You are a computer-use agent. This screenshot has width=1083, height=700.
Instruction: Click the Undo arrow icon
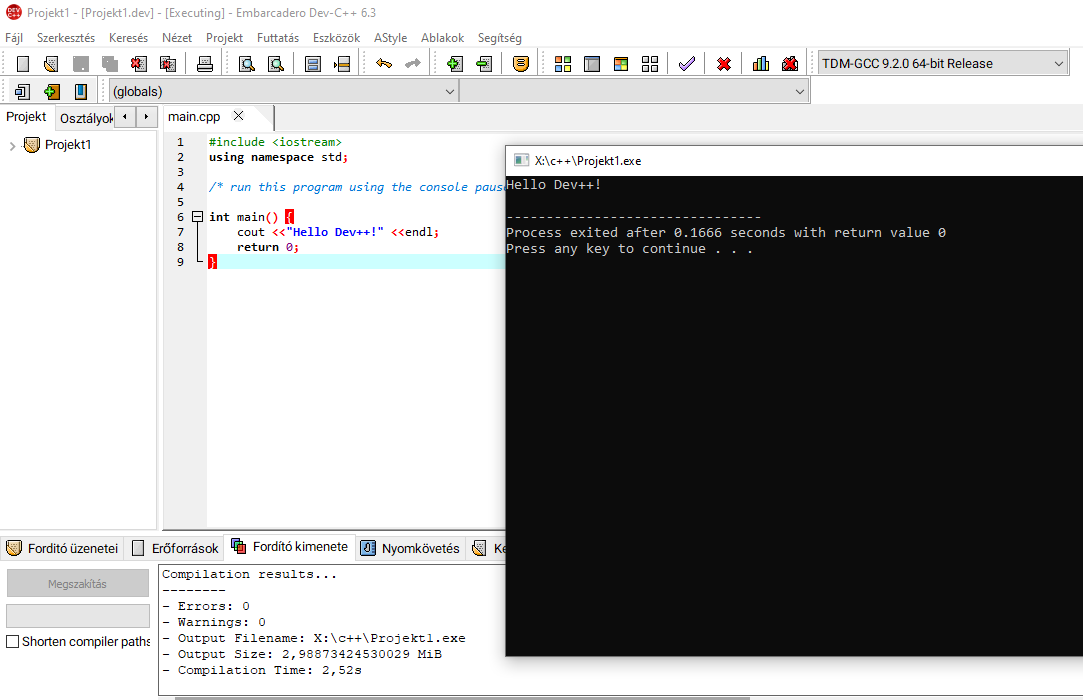[384, 64]
